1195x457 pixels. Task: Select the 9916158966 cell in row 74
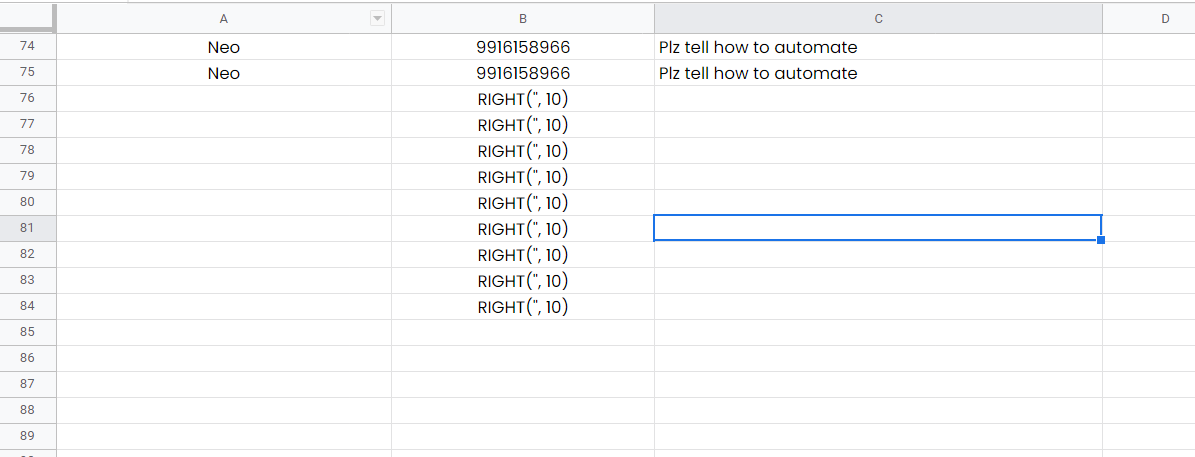pos(523,47)
